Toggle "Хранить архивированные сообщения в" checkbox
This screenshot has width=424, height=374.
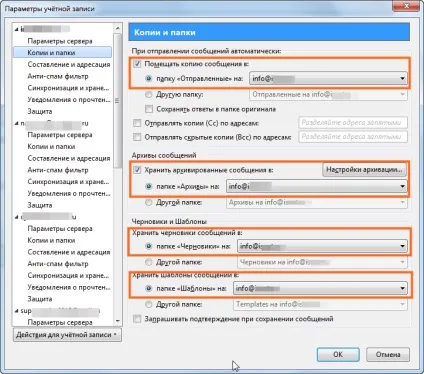tap(137, 170)
